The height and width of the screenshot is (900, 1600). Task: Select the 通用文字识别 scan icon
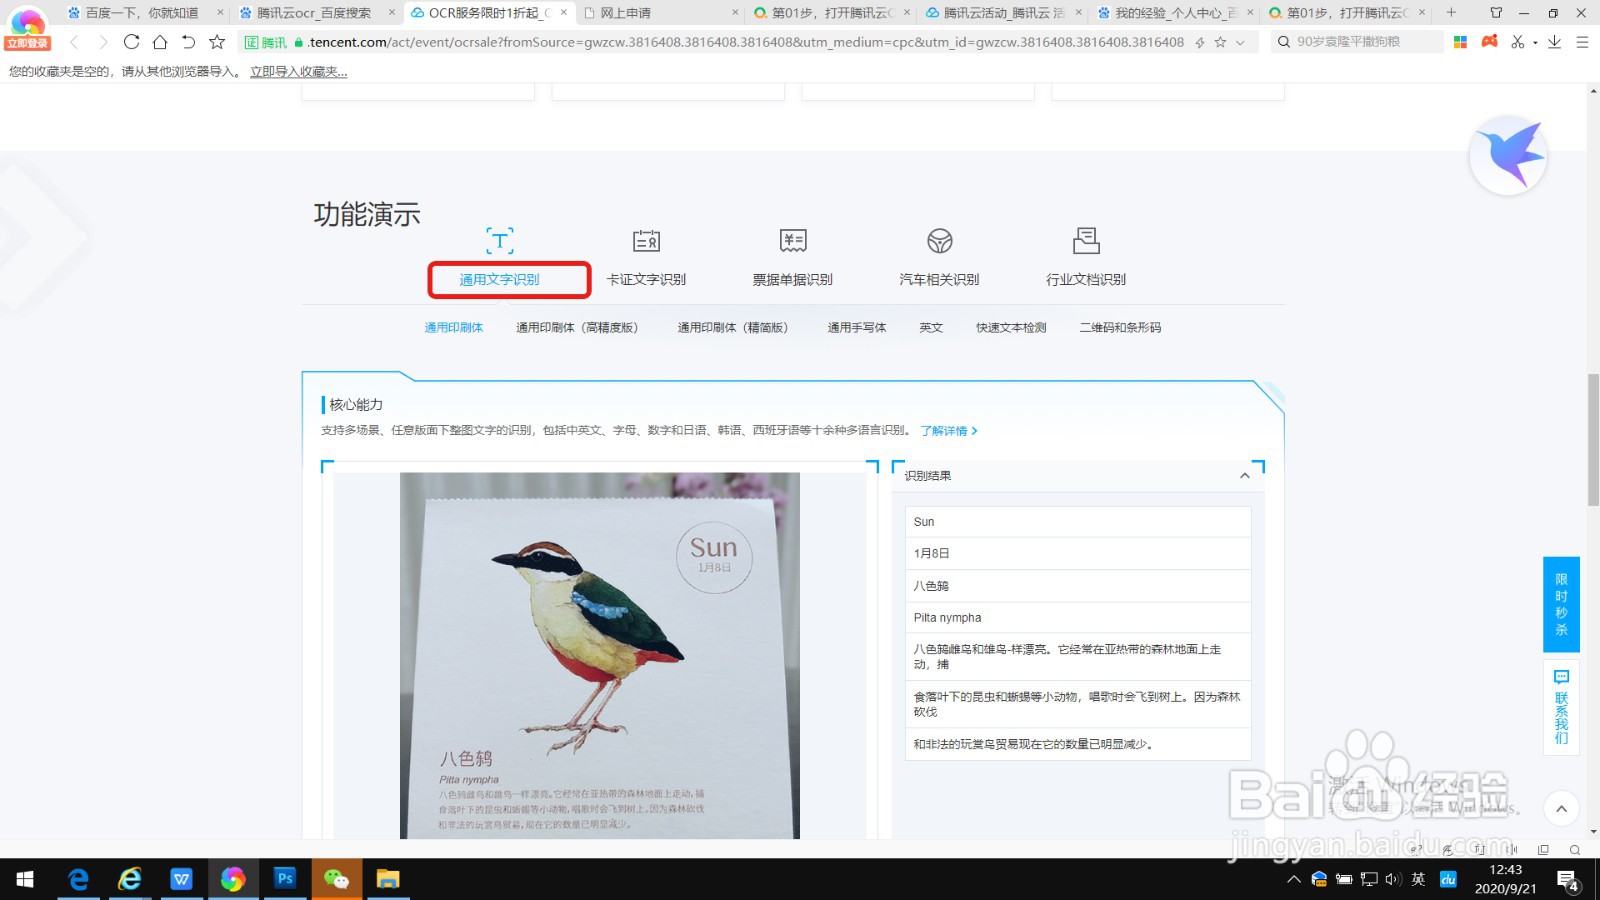(499, 240)
